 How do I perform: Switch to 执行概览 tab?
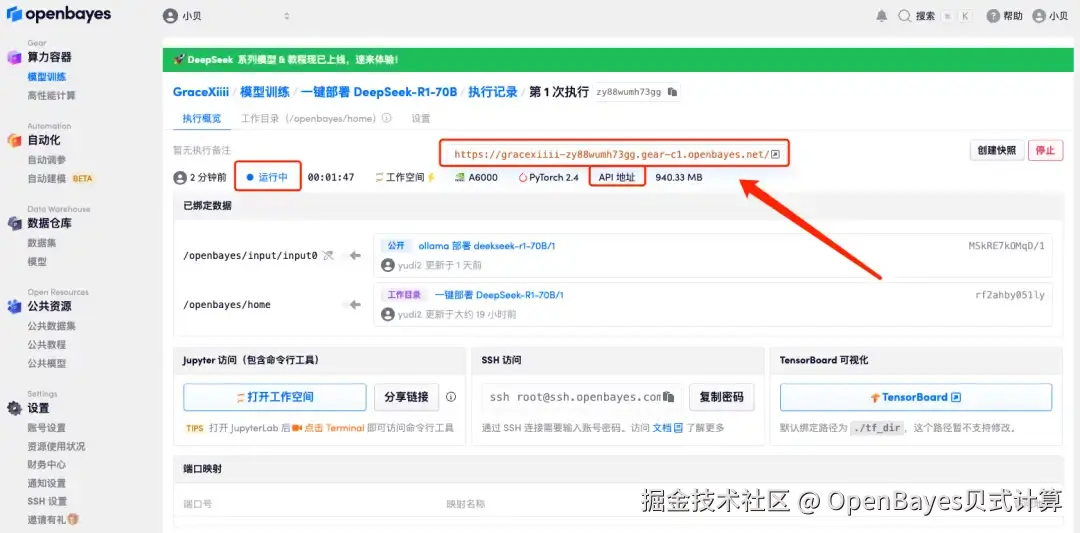click(202, 118)
